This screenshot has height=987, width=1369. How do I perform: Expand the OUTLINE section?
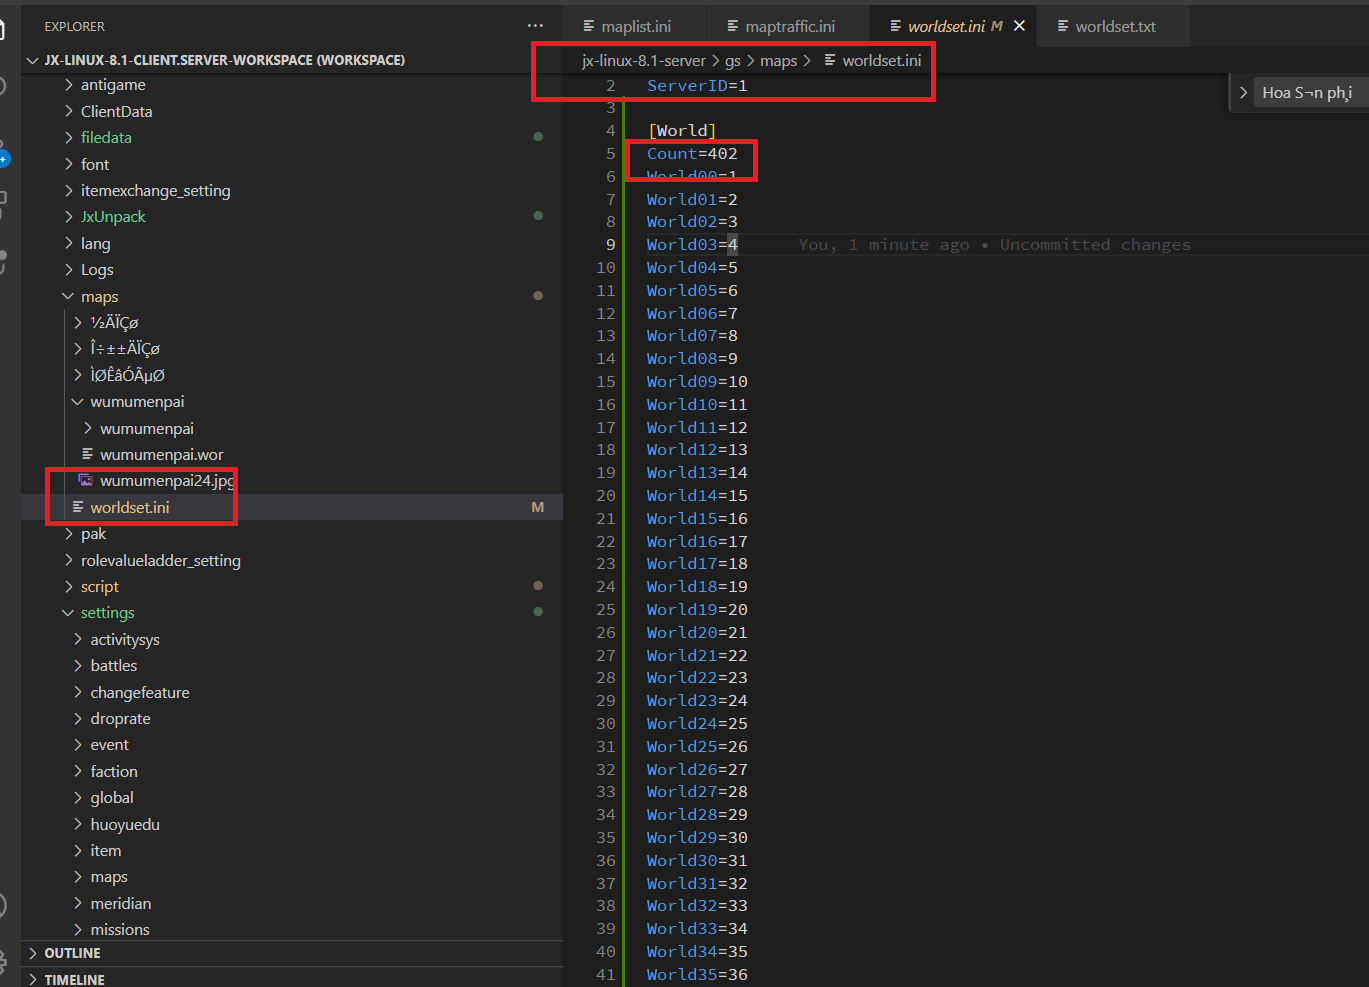pos(70,953)
